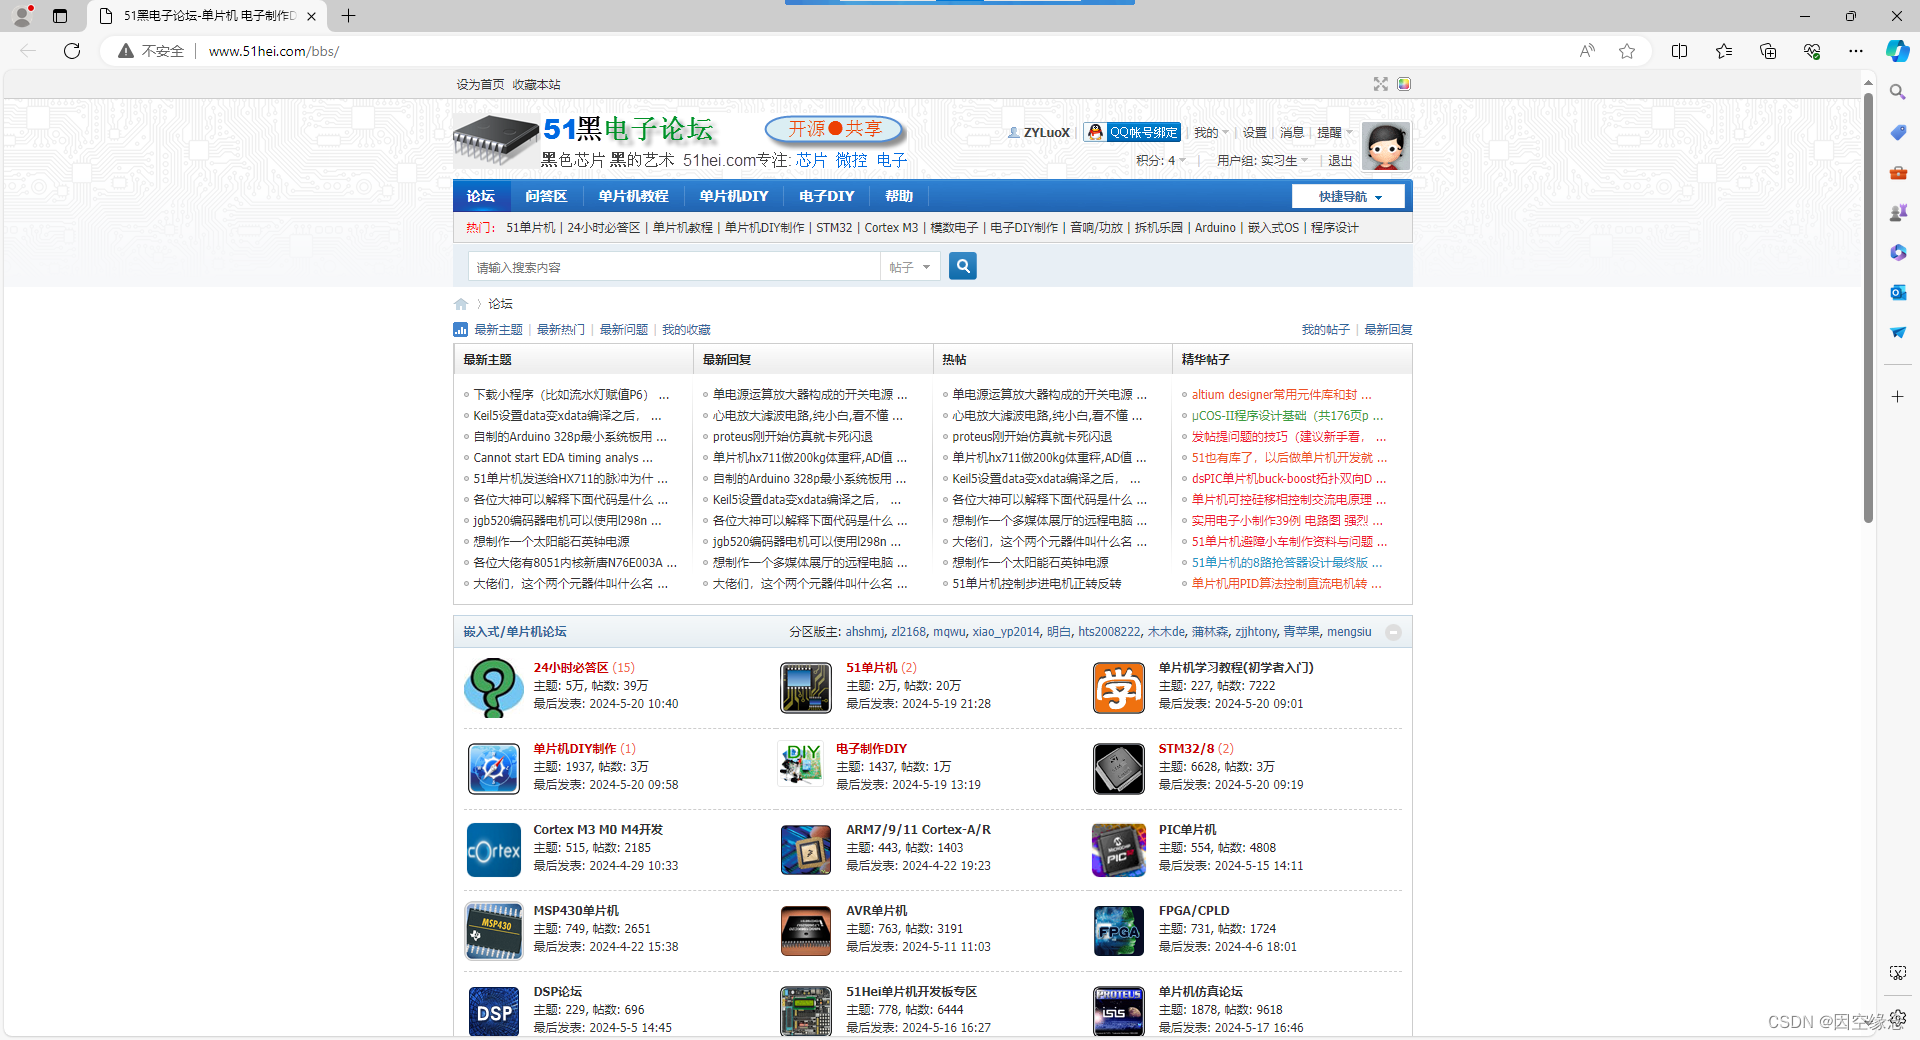Open the 电子制作DIY forum icon

point(801,766)
